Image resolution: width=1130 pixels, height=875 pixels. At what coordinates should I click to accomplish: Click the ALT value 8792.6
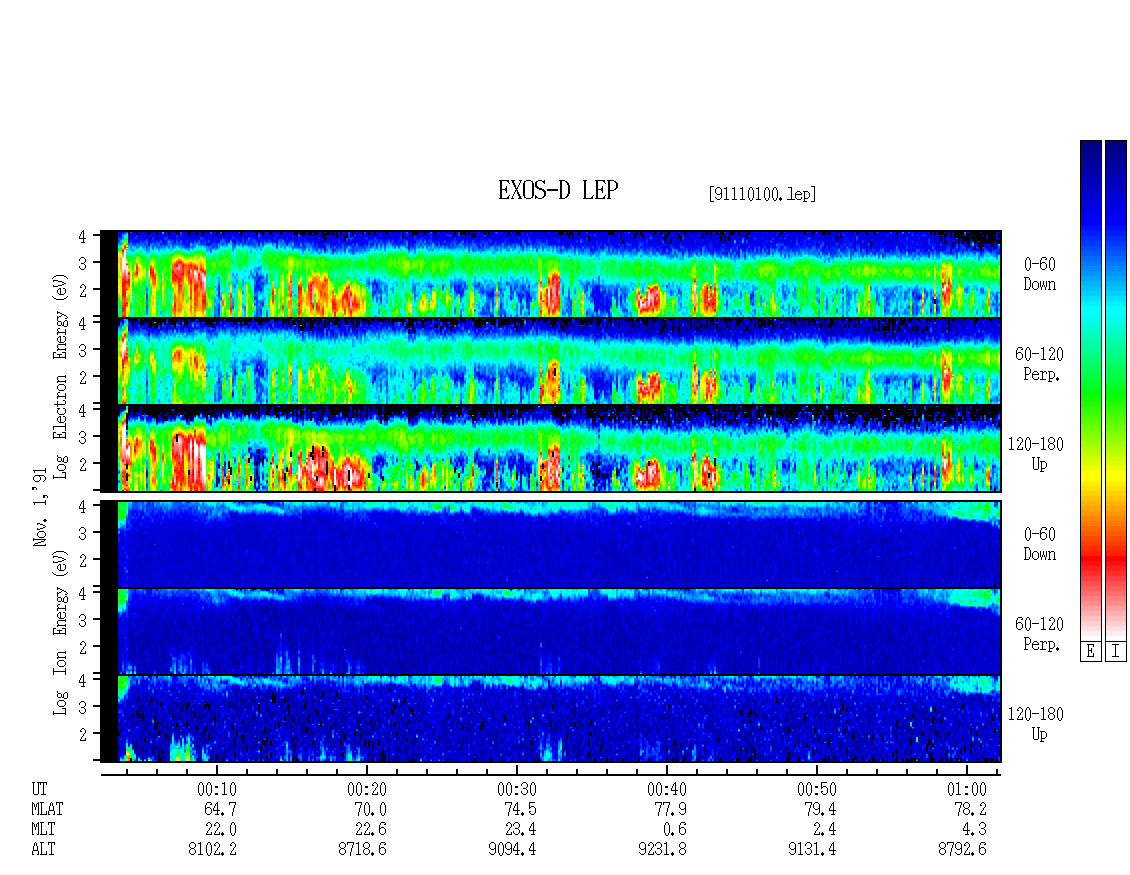click(962, 850)
